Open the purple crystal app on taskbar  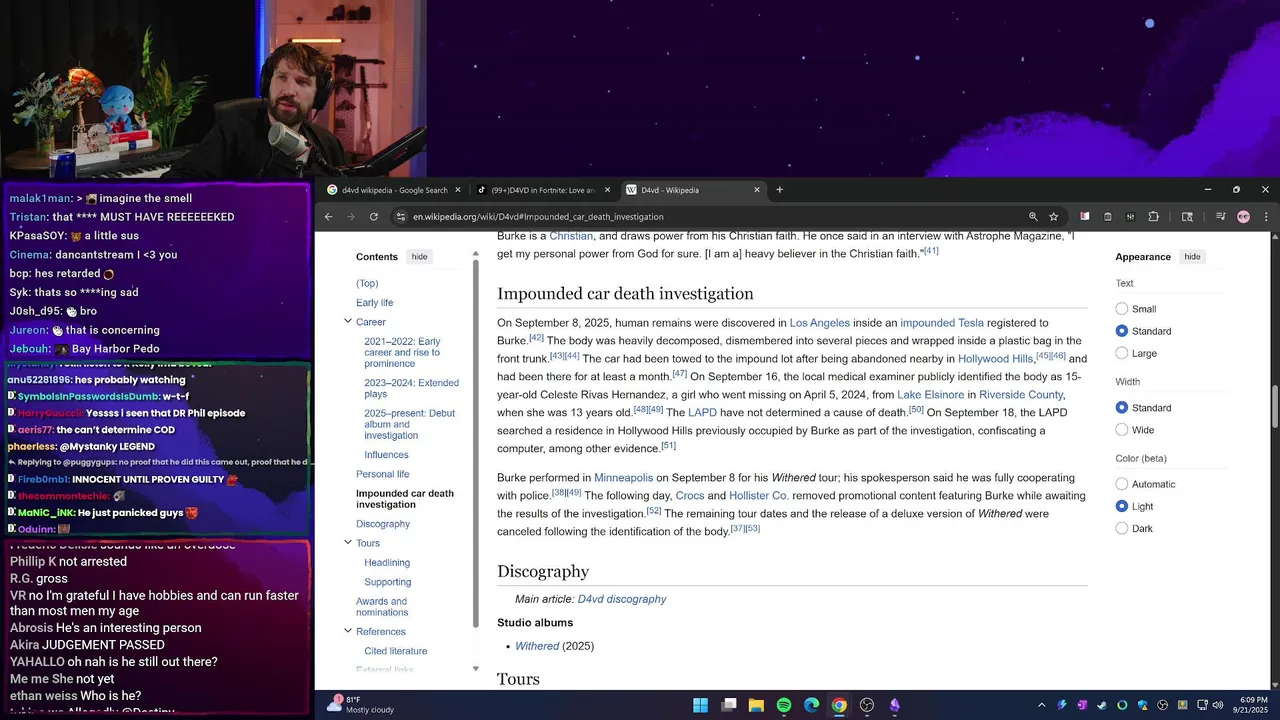click(x=894, y=705)
